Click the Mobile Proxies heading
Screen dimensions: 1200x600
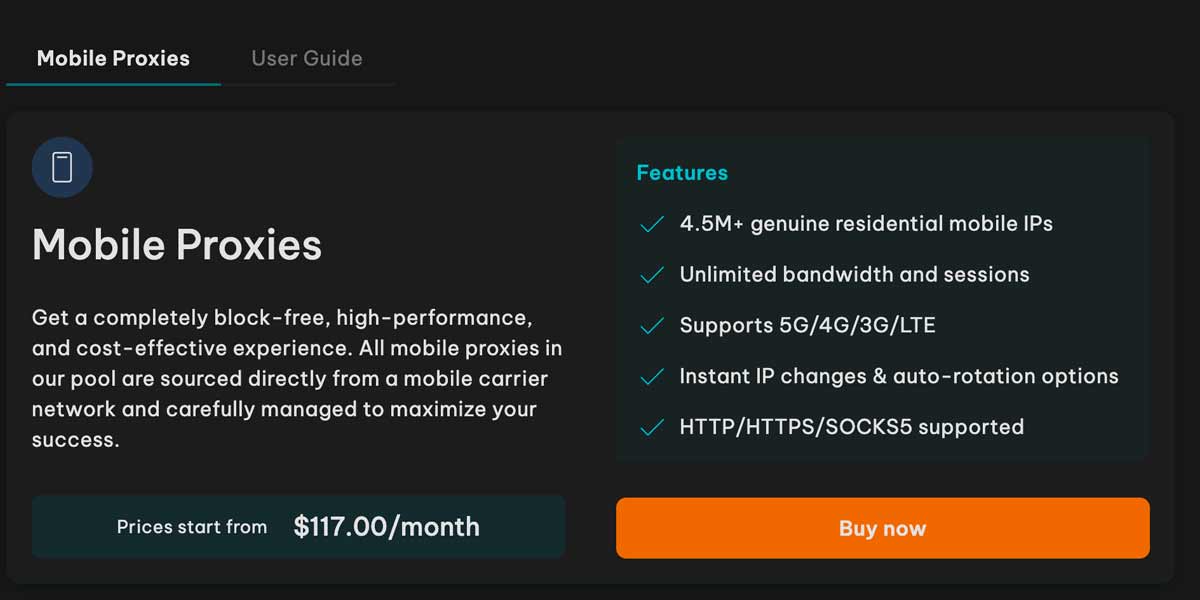tap(177, 245)
